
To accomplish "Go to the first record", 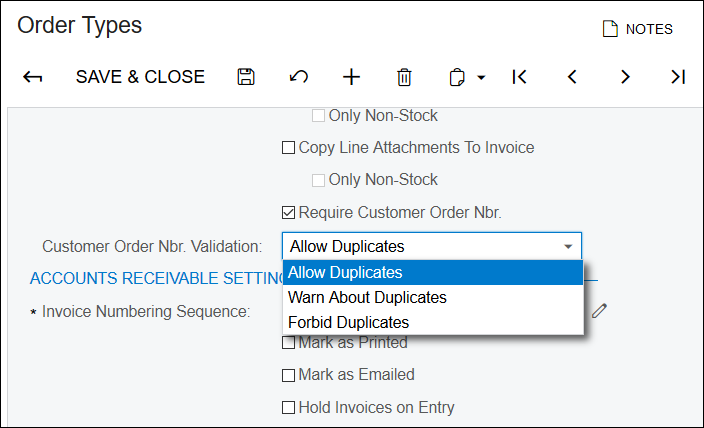I will click(519, 77).
